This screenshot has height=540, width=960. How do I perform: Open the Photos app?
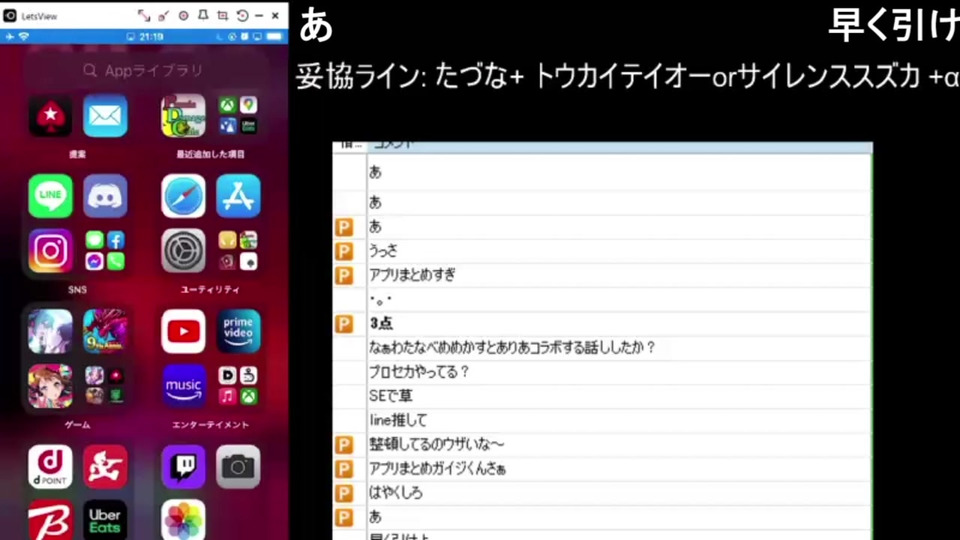[x=183, y=520]
